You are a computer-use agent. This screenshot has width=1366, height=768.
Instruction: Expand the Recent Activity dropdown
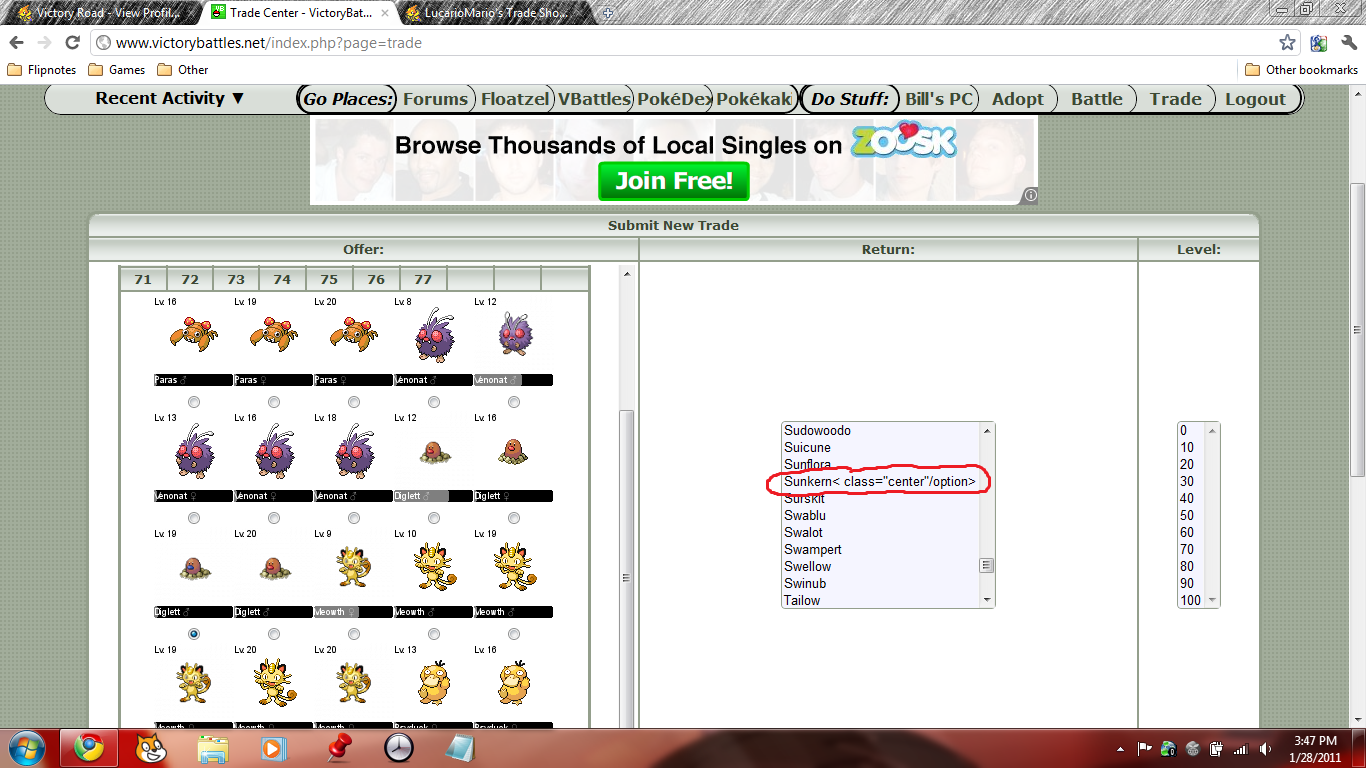pos(169,99)
